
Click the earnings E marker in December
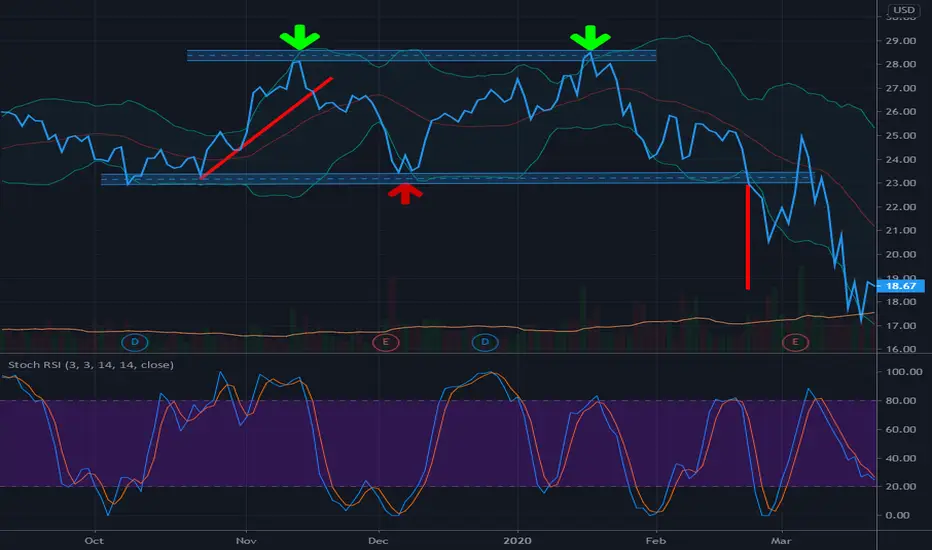(x=385, y=342)
